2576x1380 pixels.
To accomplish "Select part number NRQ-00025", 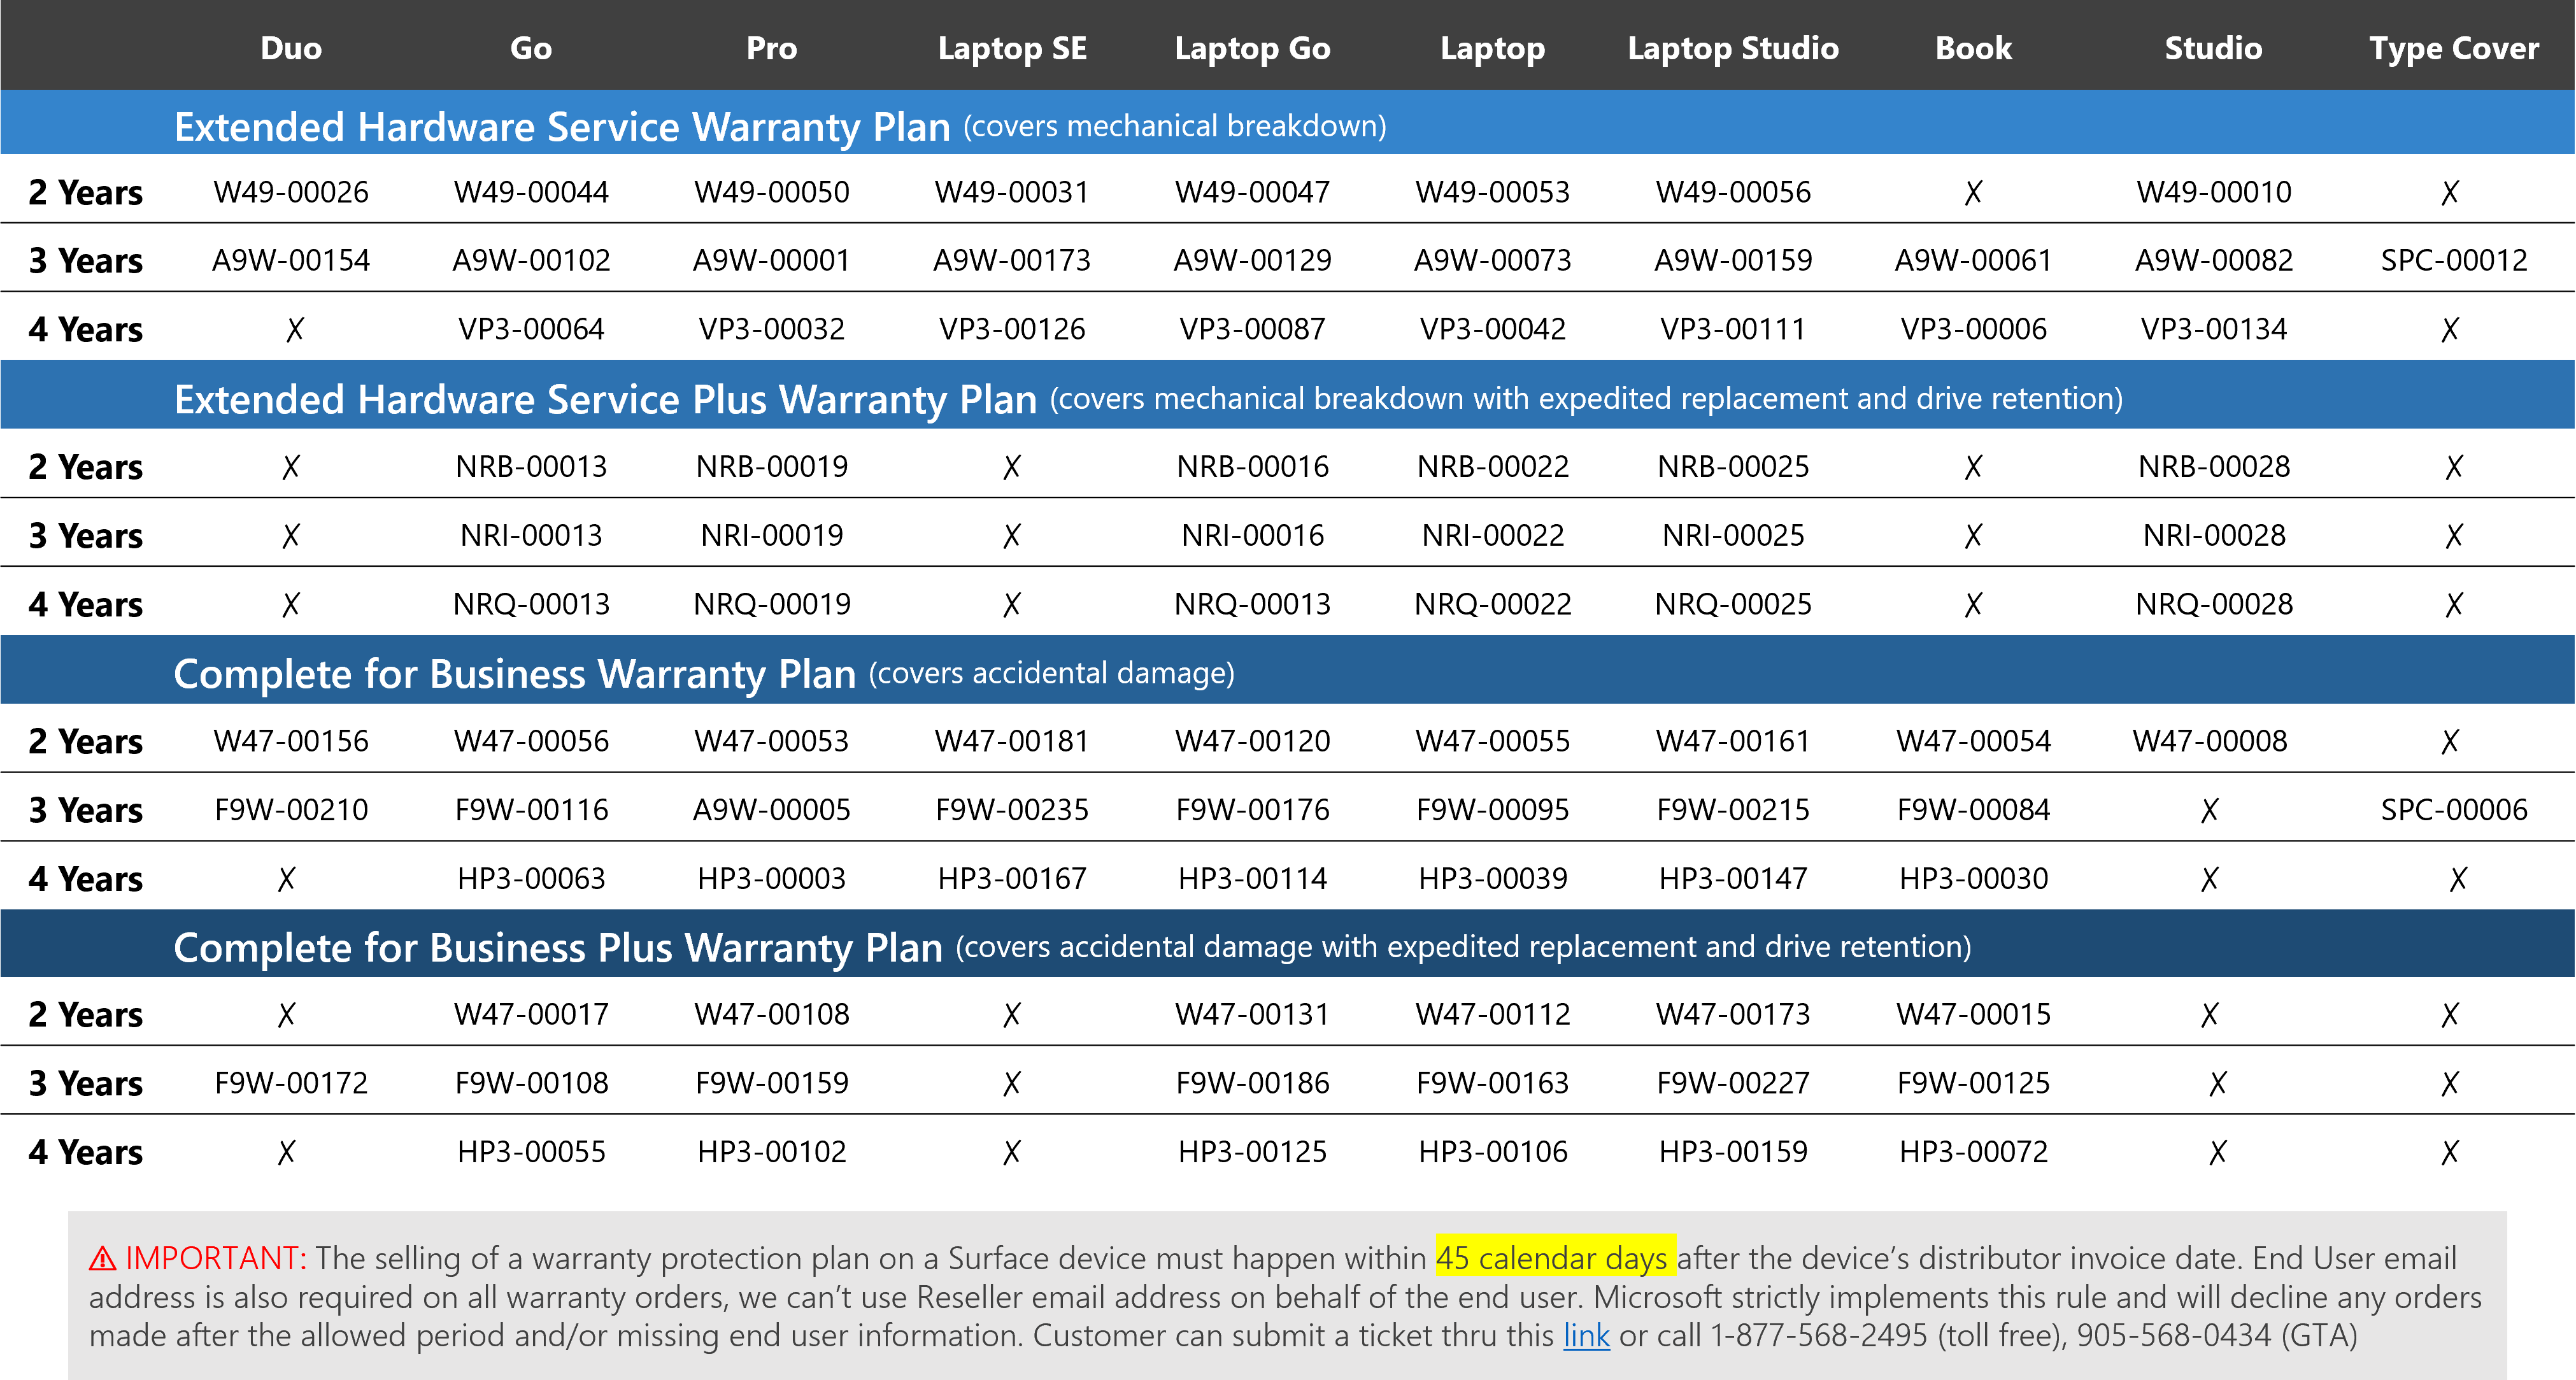I will [1733, 604].
